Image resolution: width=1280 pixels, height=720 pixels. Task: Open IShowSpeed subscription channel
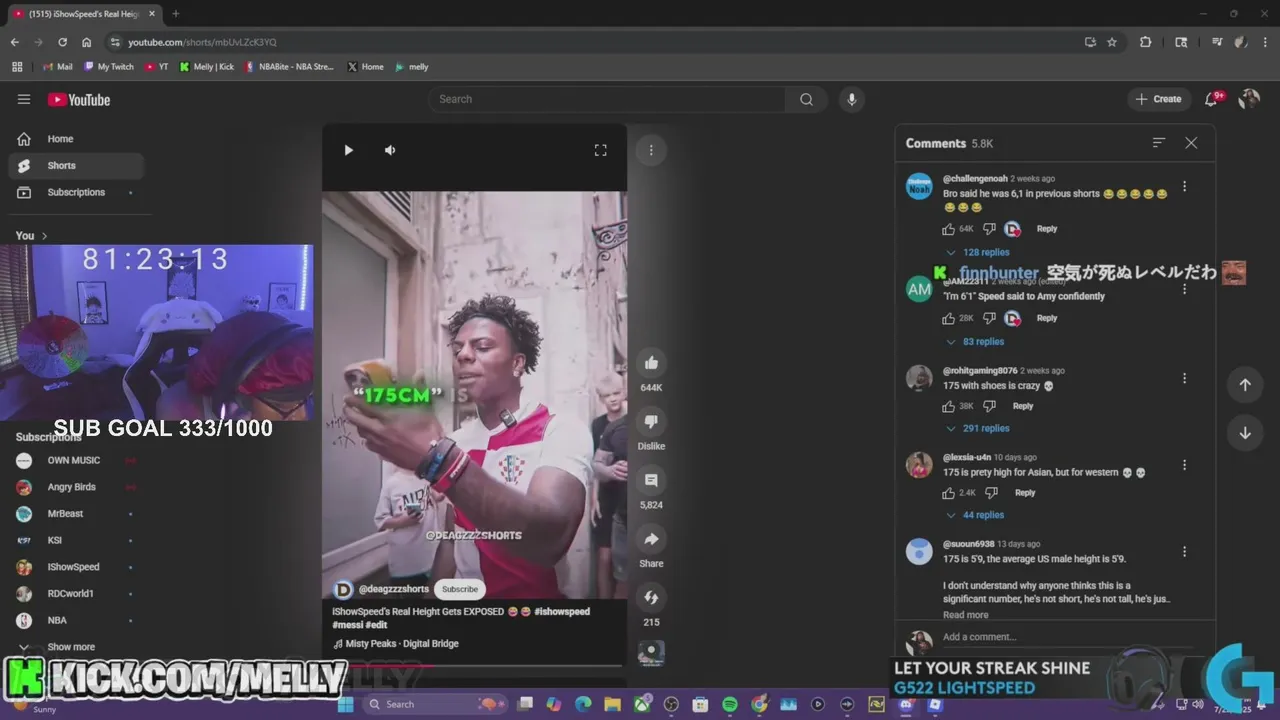point(76,567)
